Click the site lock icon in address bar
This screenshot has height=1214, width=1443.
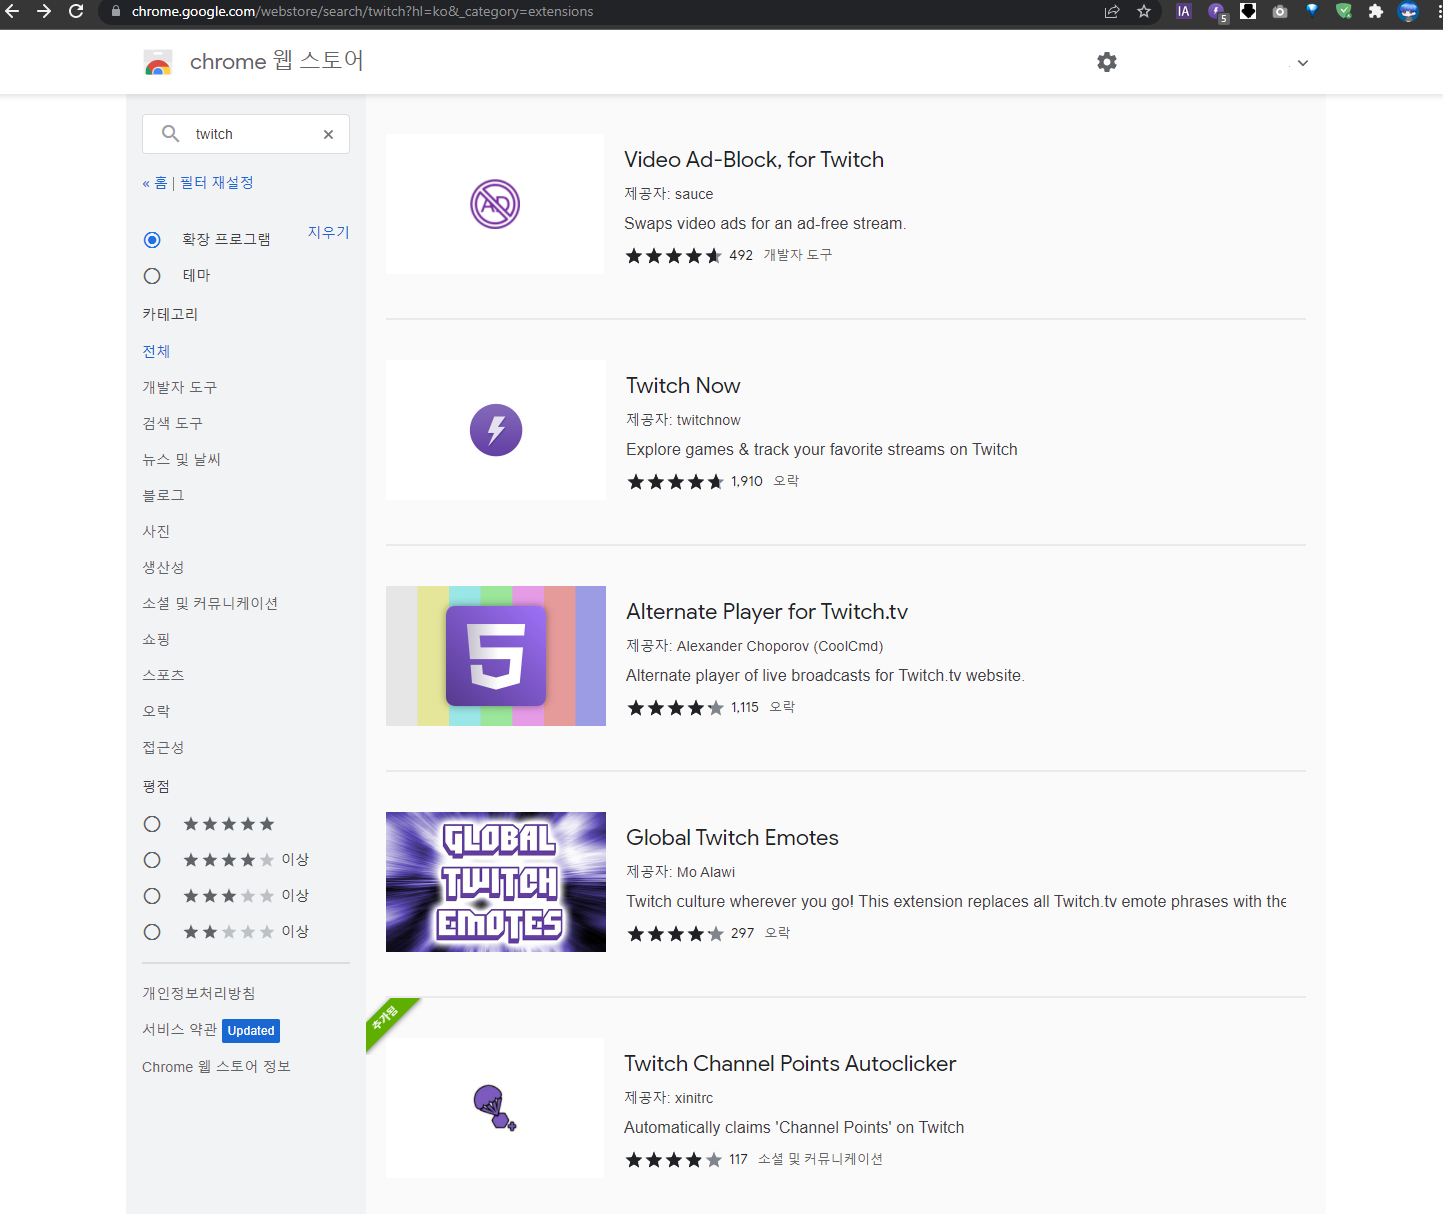[116, 11]
